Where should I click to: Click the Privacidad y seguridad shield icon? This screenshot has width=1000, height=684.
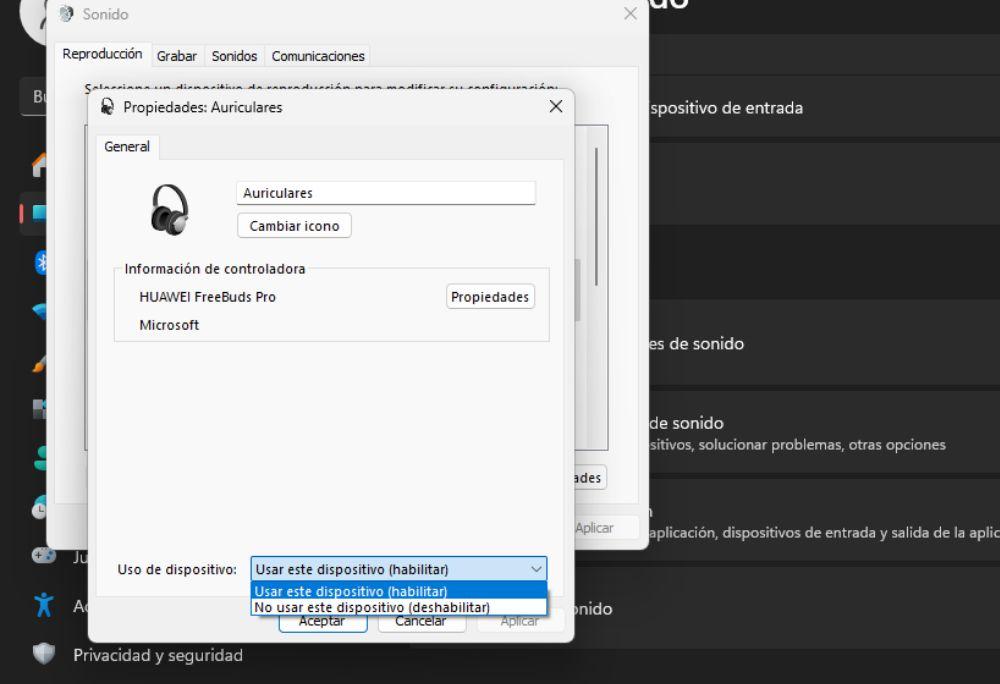[43, 655]
